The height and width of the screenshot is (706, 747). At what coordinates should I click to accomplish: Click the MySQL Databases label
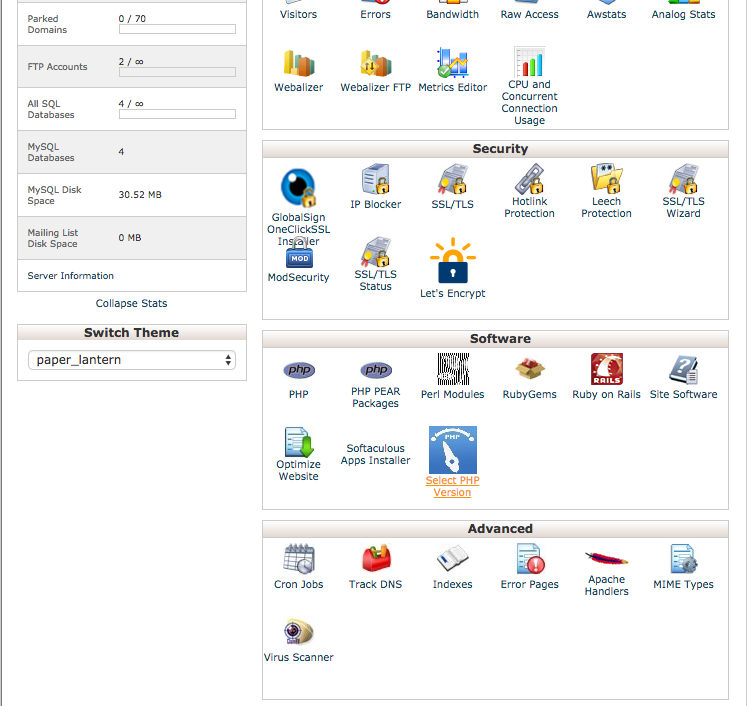(51, 152)
